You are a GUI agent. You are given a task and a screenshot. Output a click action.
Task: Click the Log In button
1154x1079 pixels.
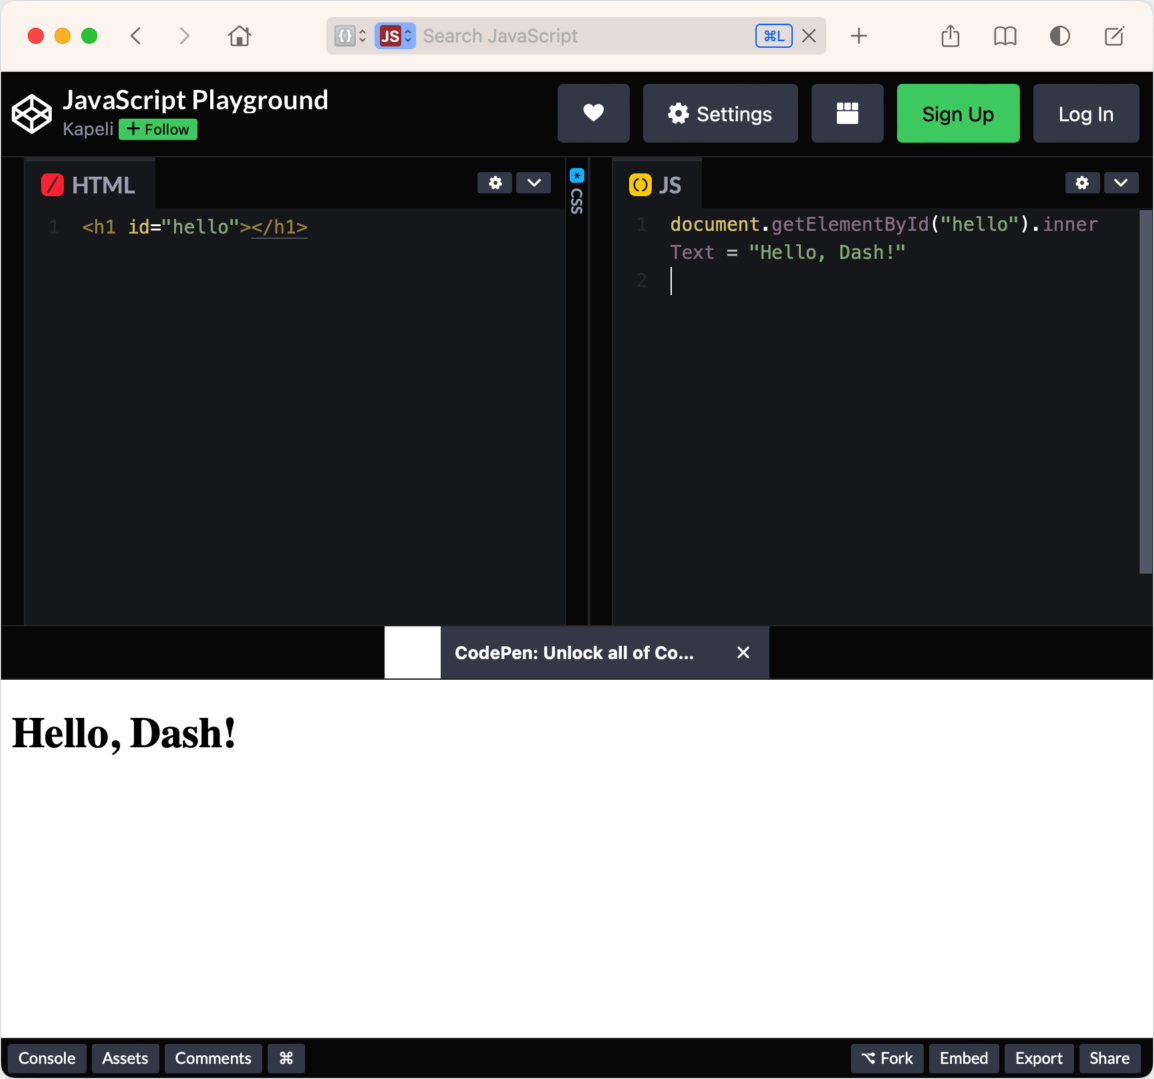pos(1086,113)
